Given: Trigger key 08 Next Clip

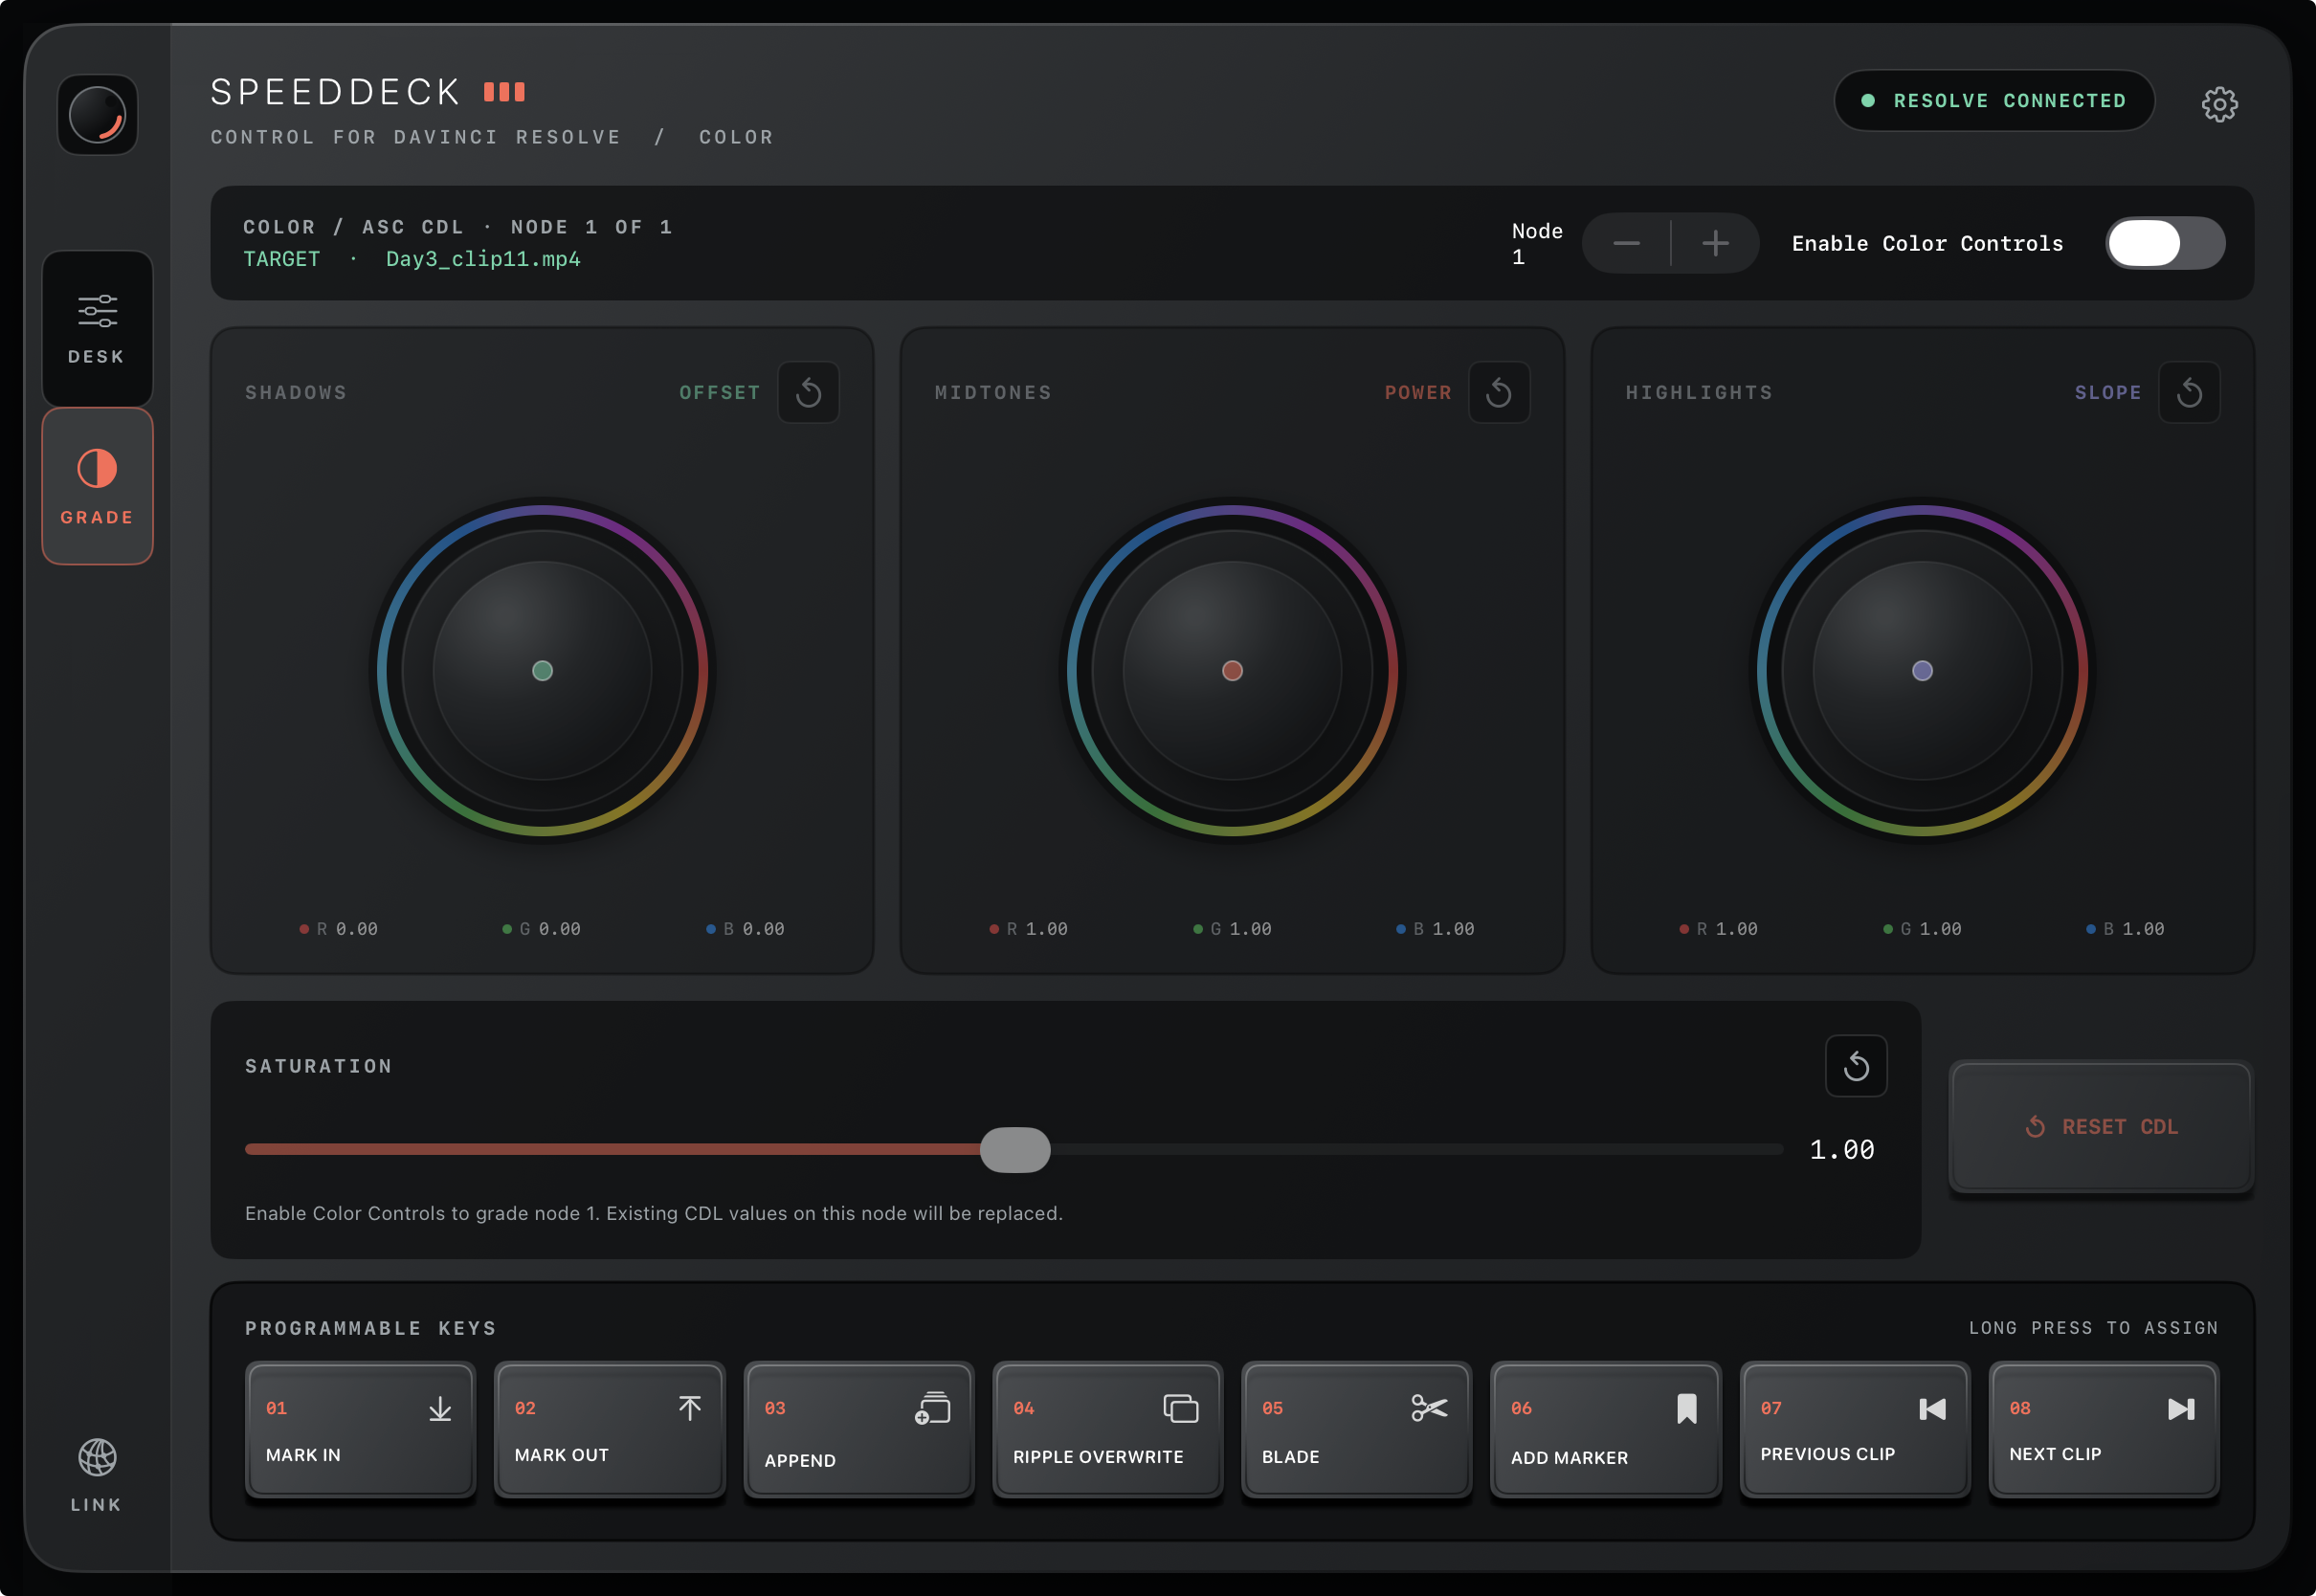Looking at the screenshot, I should pos(2104,1429).
